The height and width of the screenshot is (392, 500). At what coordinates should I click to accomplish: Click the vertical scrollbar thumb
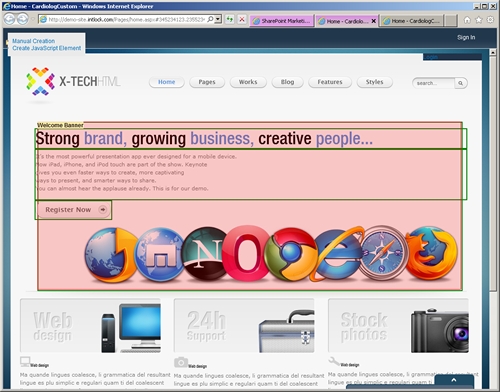point(493,173)
